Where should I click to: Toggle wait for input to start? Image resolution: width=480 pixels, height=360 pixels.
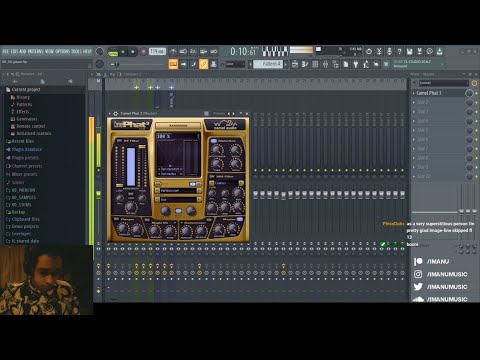[x=183, y=51]
